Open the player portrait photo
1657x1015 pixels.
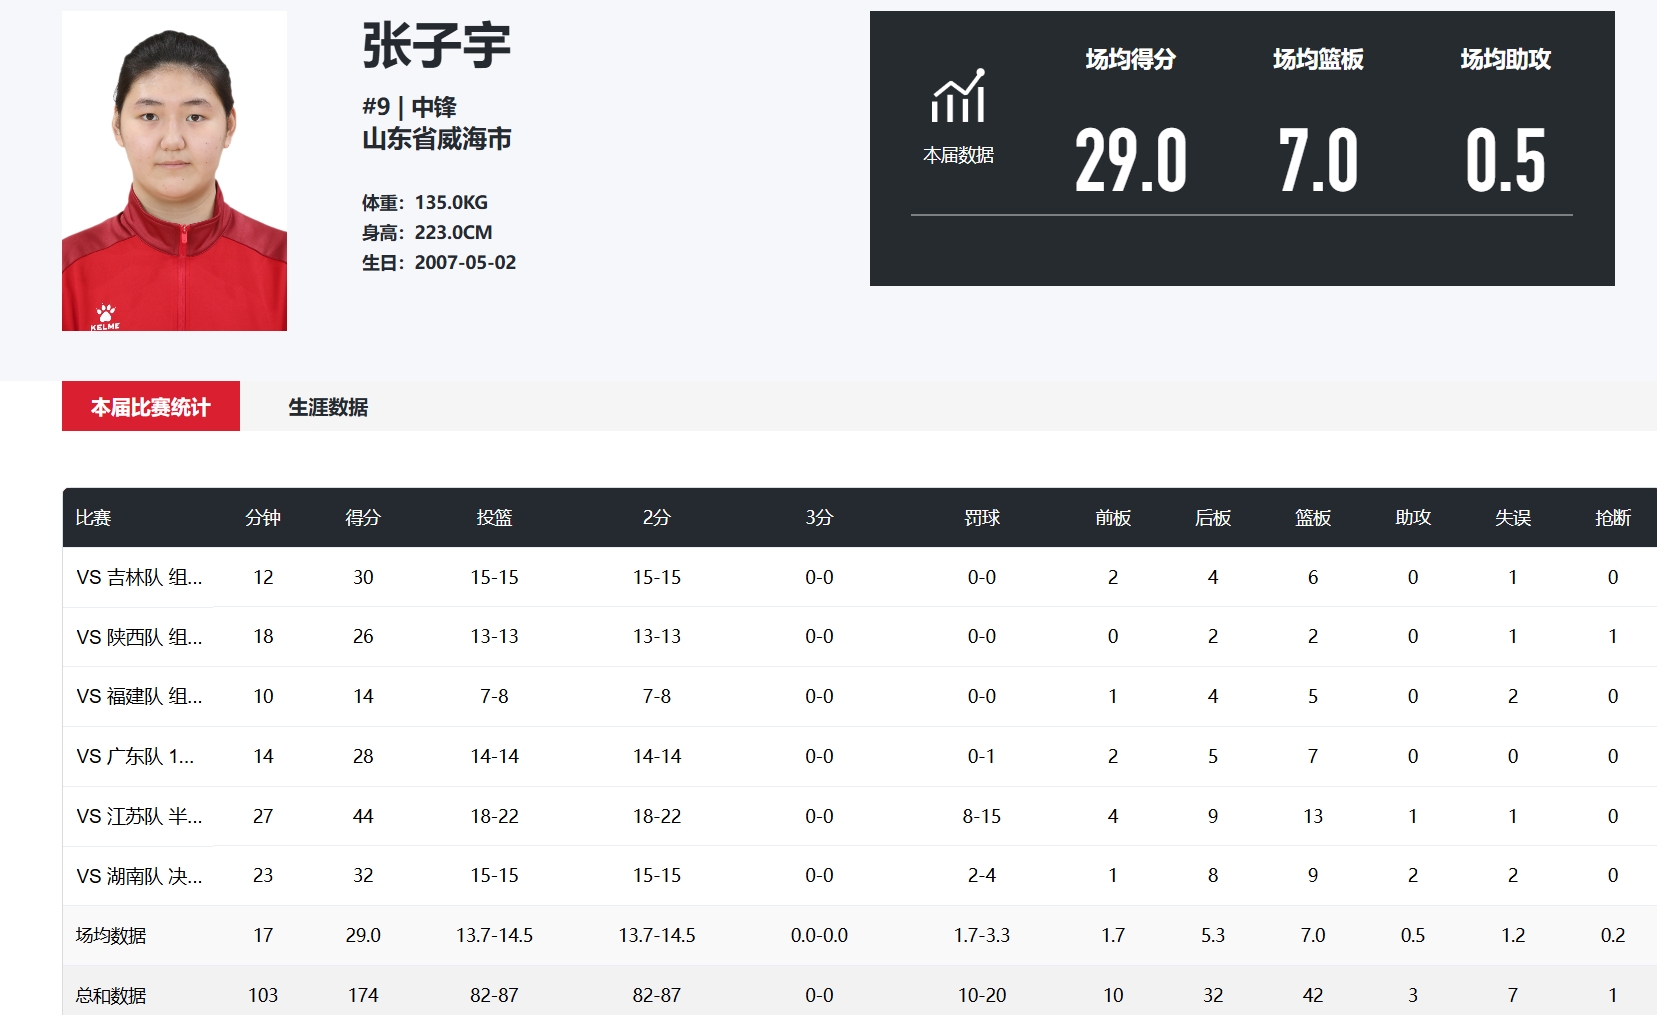coord(174,171)
